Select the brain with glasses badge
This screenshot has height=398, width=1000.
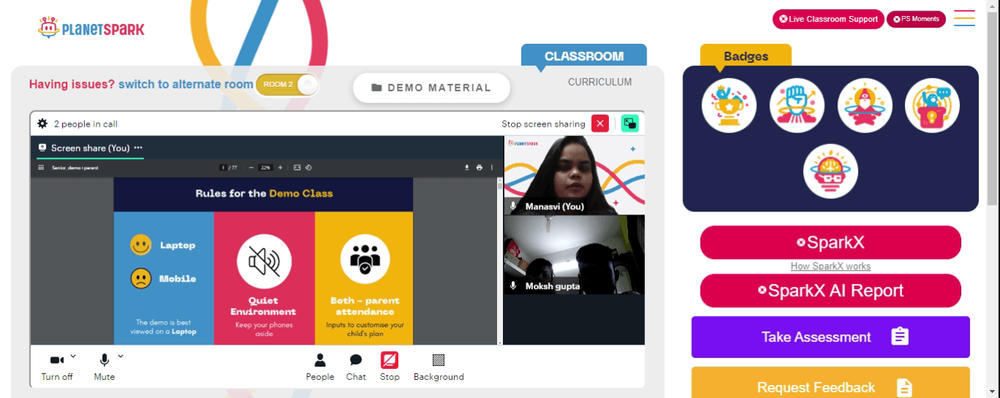click(830, 171)
